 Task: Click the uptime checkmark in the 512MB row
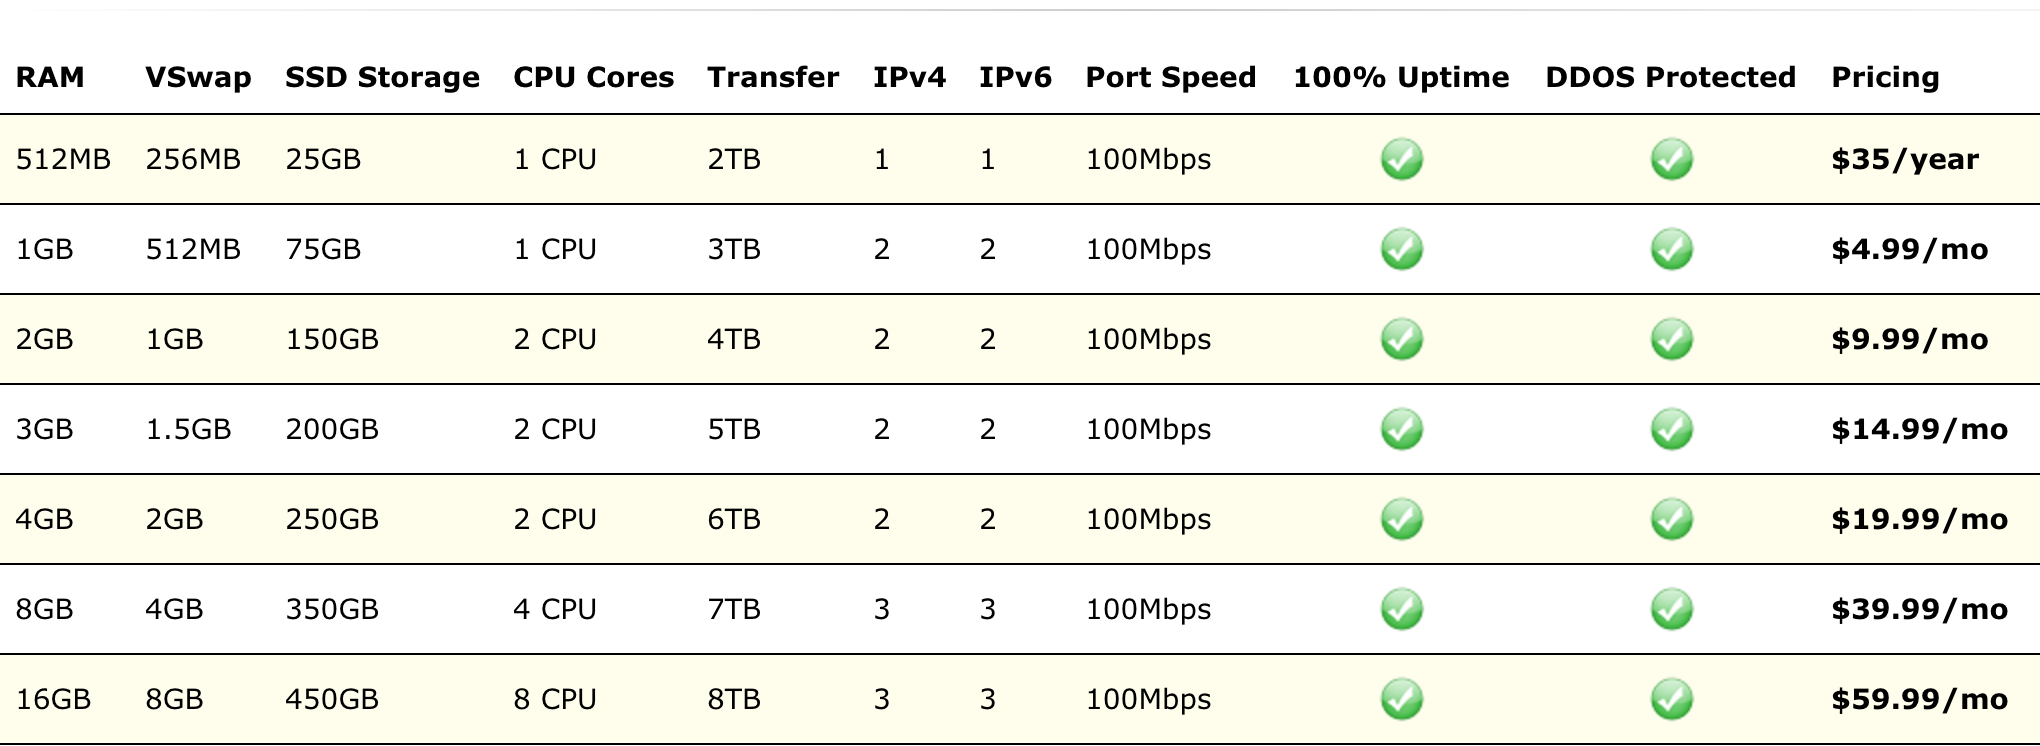click(1401, 159)
